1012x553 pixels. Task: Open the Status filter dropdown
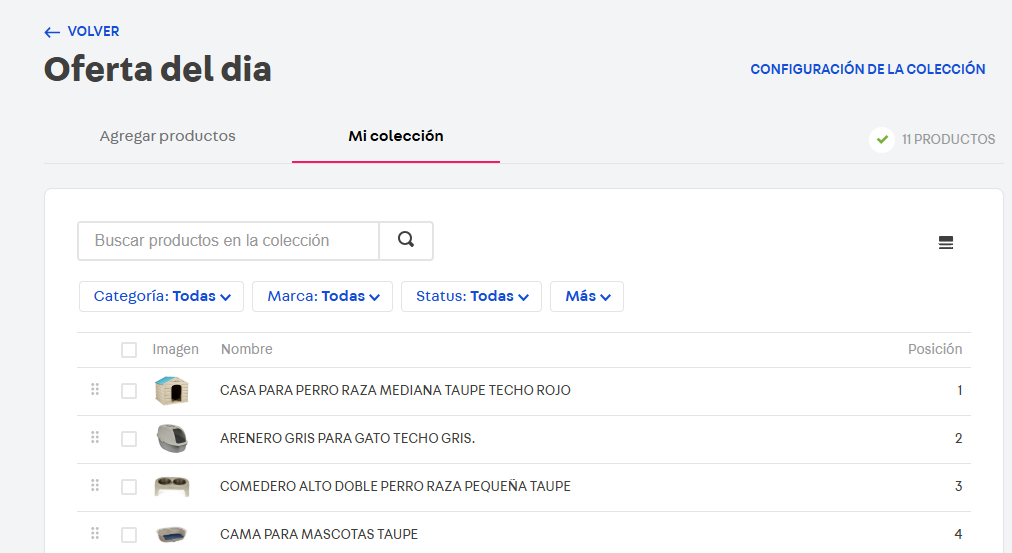(471, 296)
